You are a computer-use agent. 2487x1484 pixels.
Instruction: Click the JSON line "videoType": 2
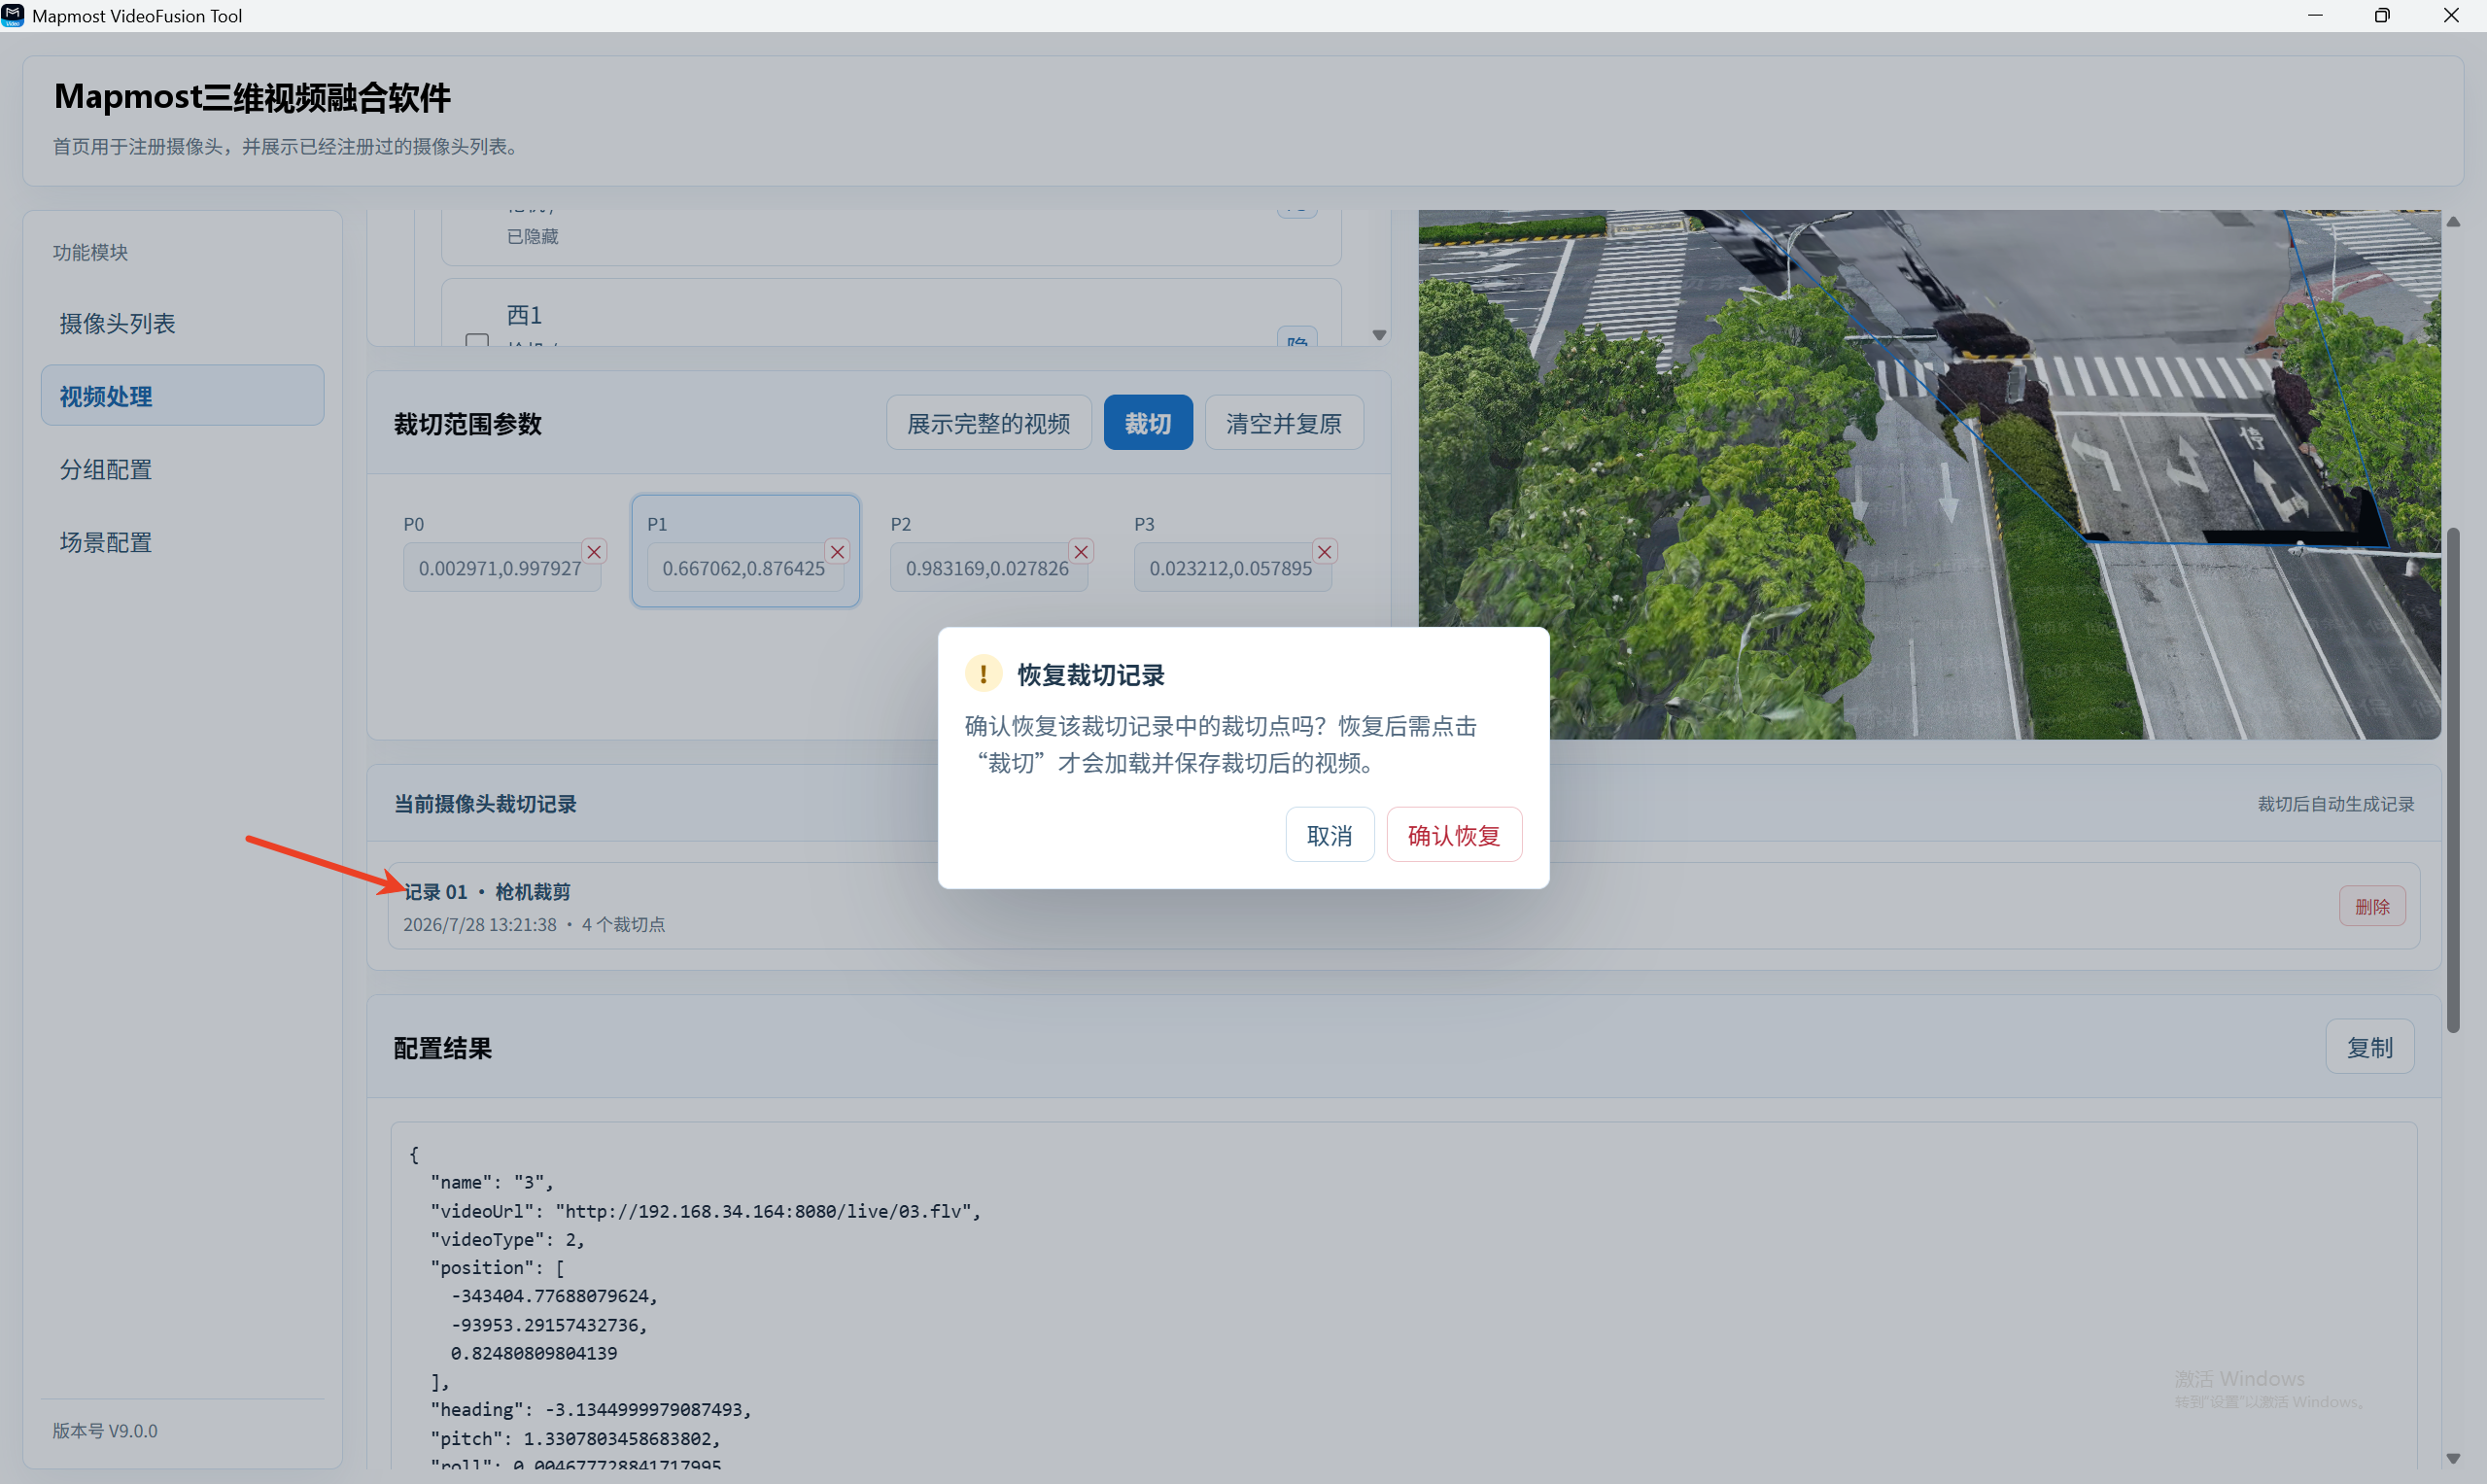[507, 1239]
